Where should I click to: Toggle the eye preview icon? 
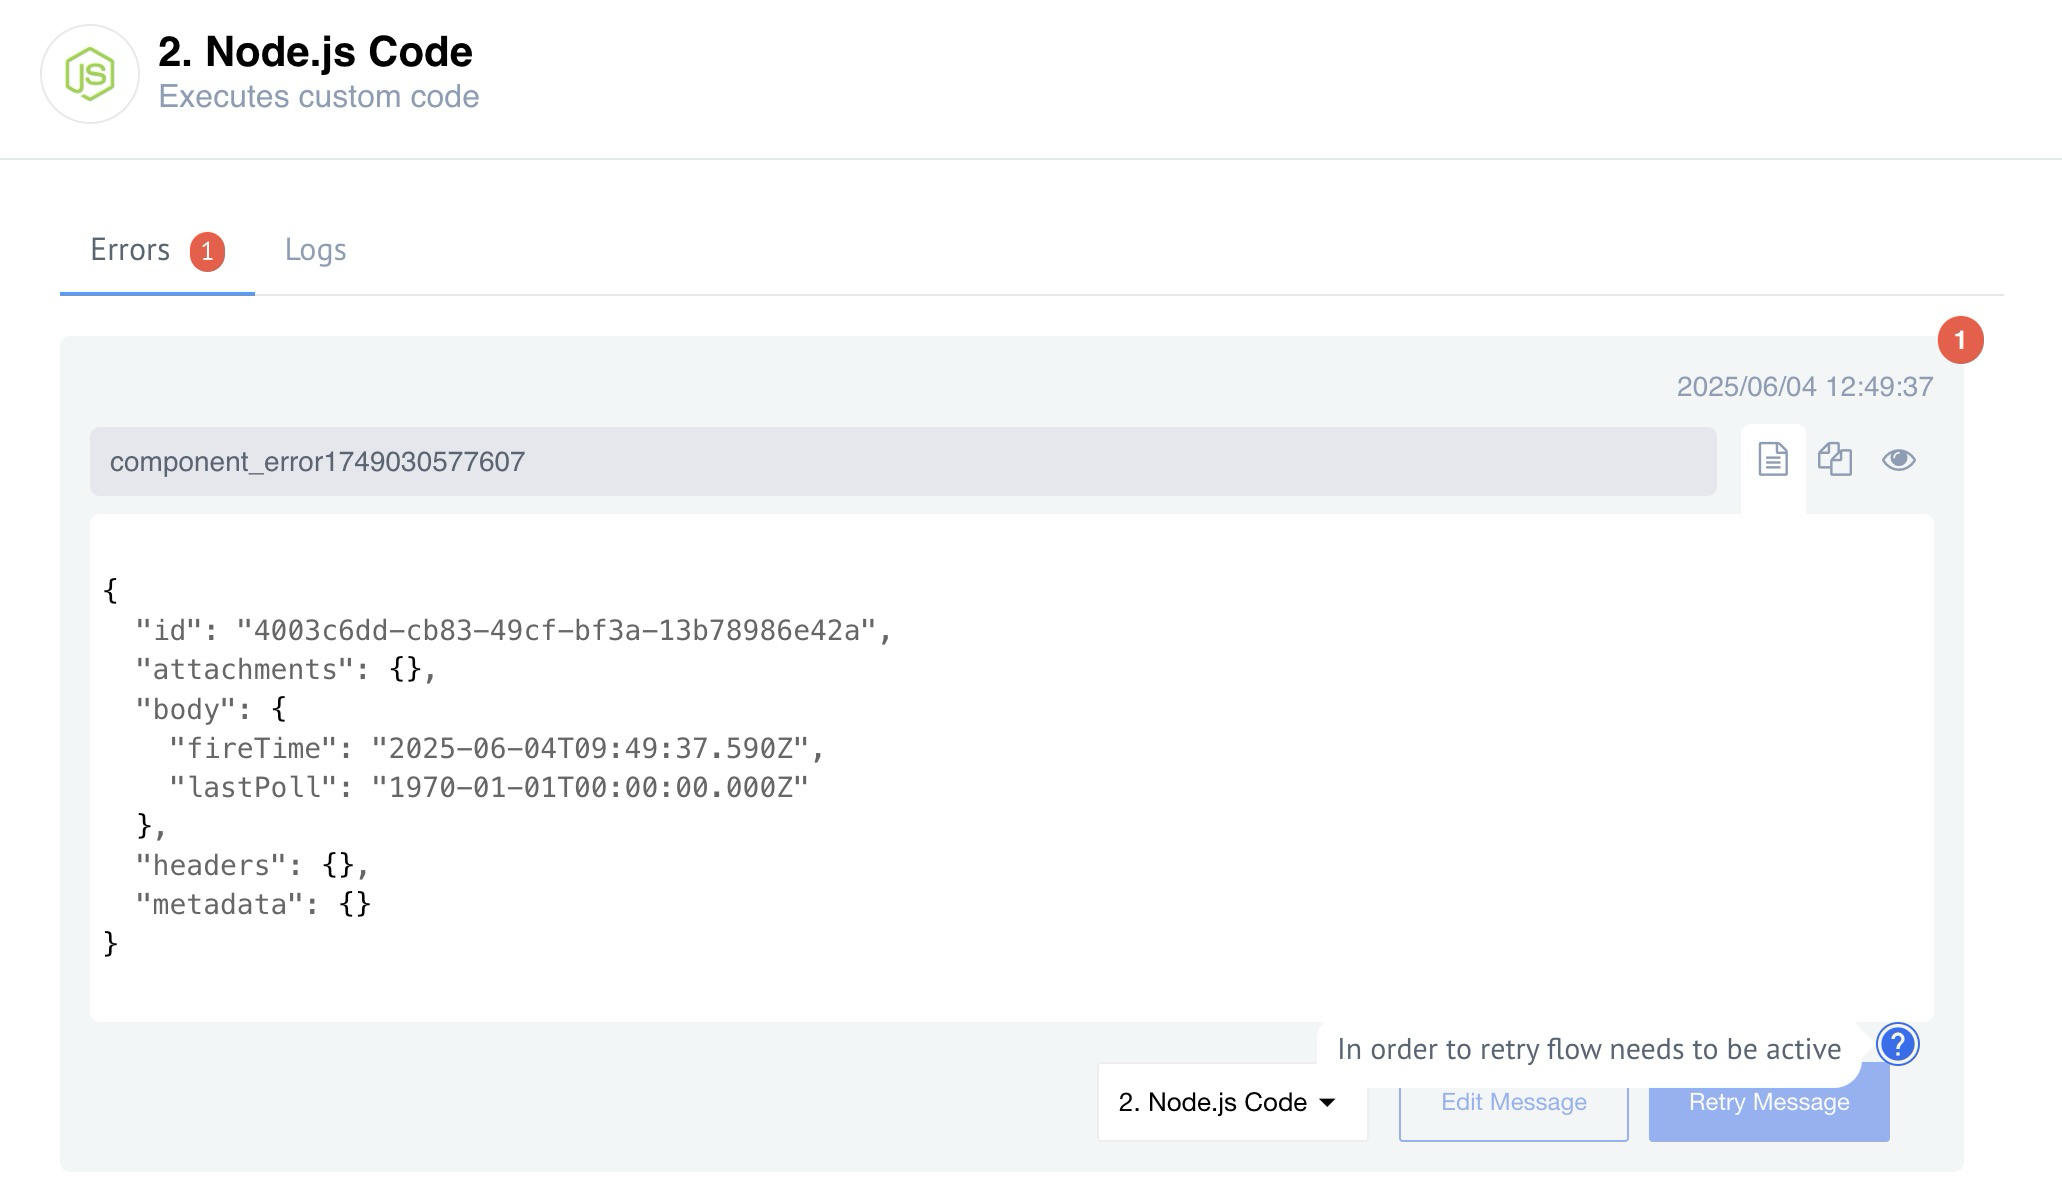1898,459
